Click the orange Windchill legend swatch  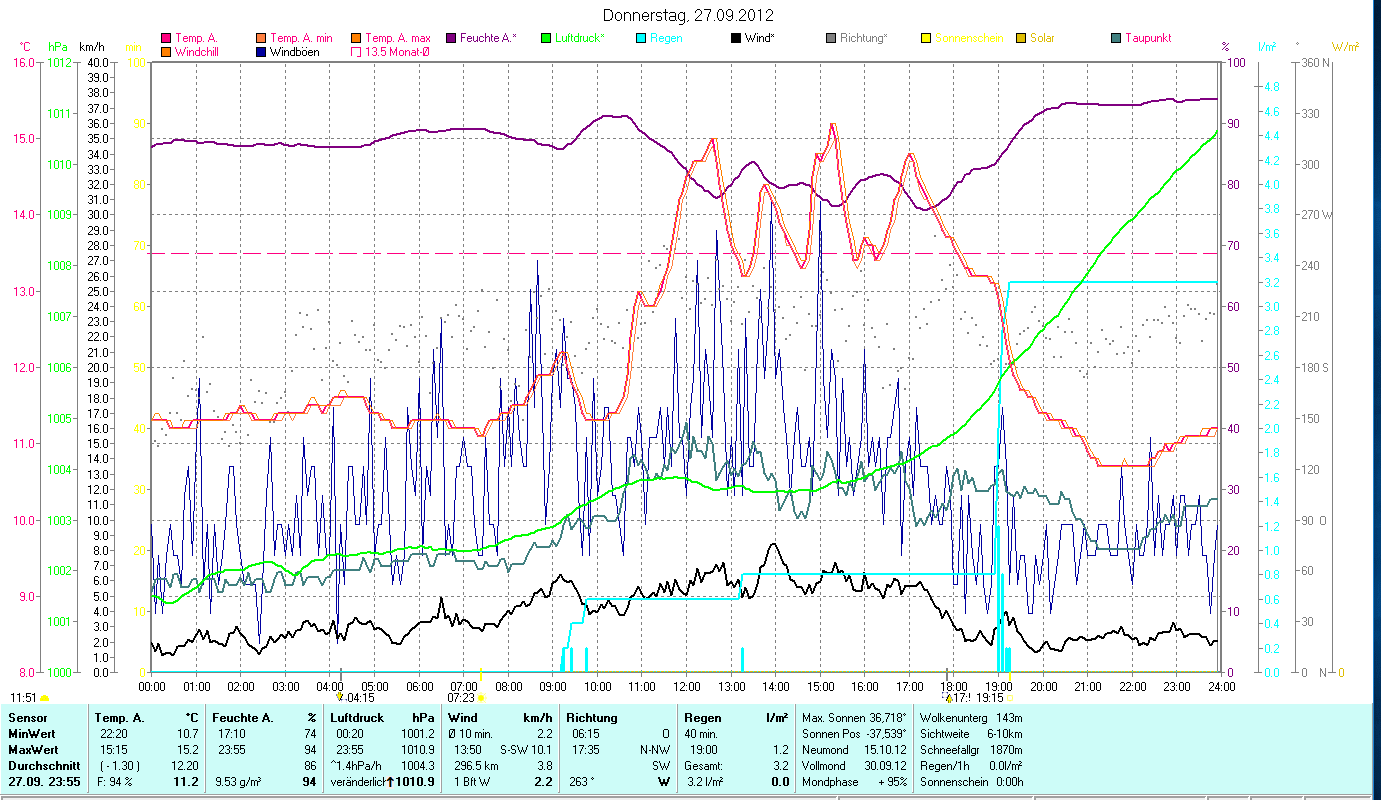pos(166,51)
